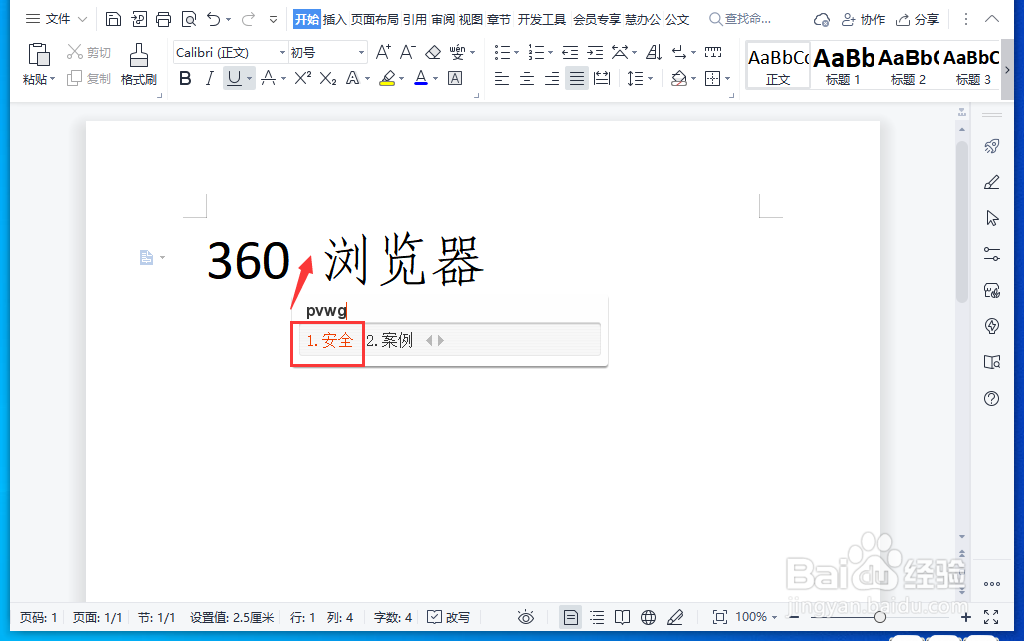The width and height of the screenshot is (1024, 641).
Task: Toggle full screen icon in status bar
Action: 991,617
